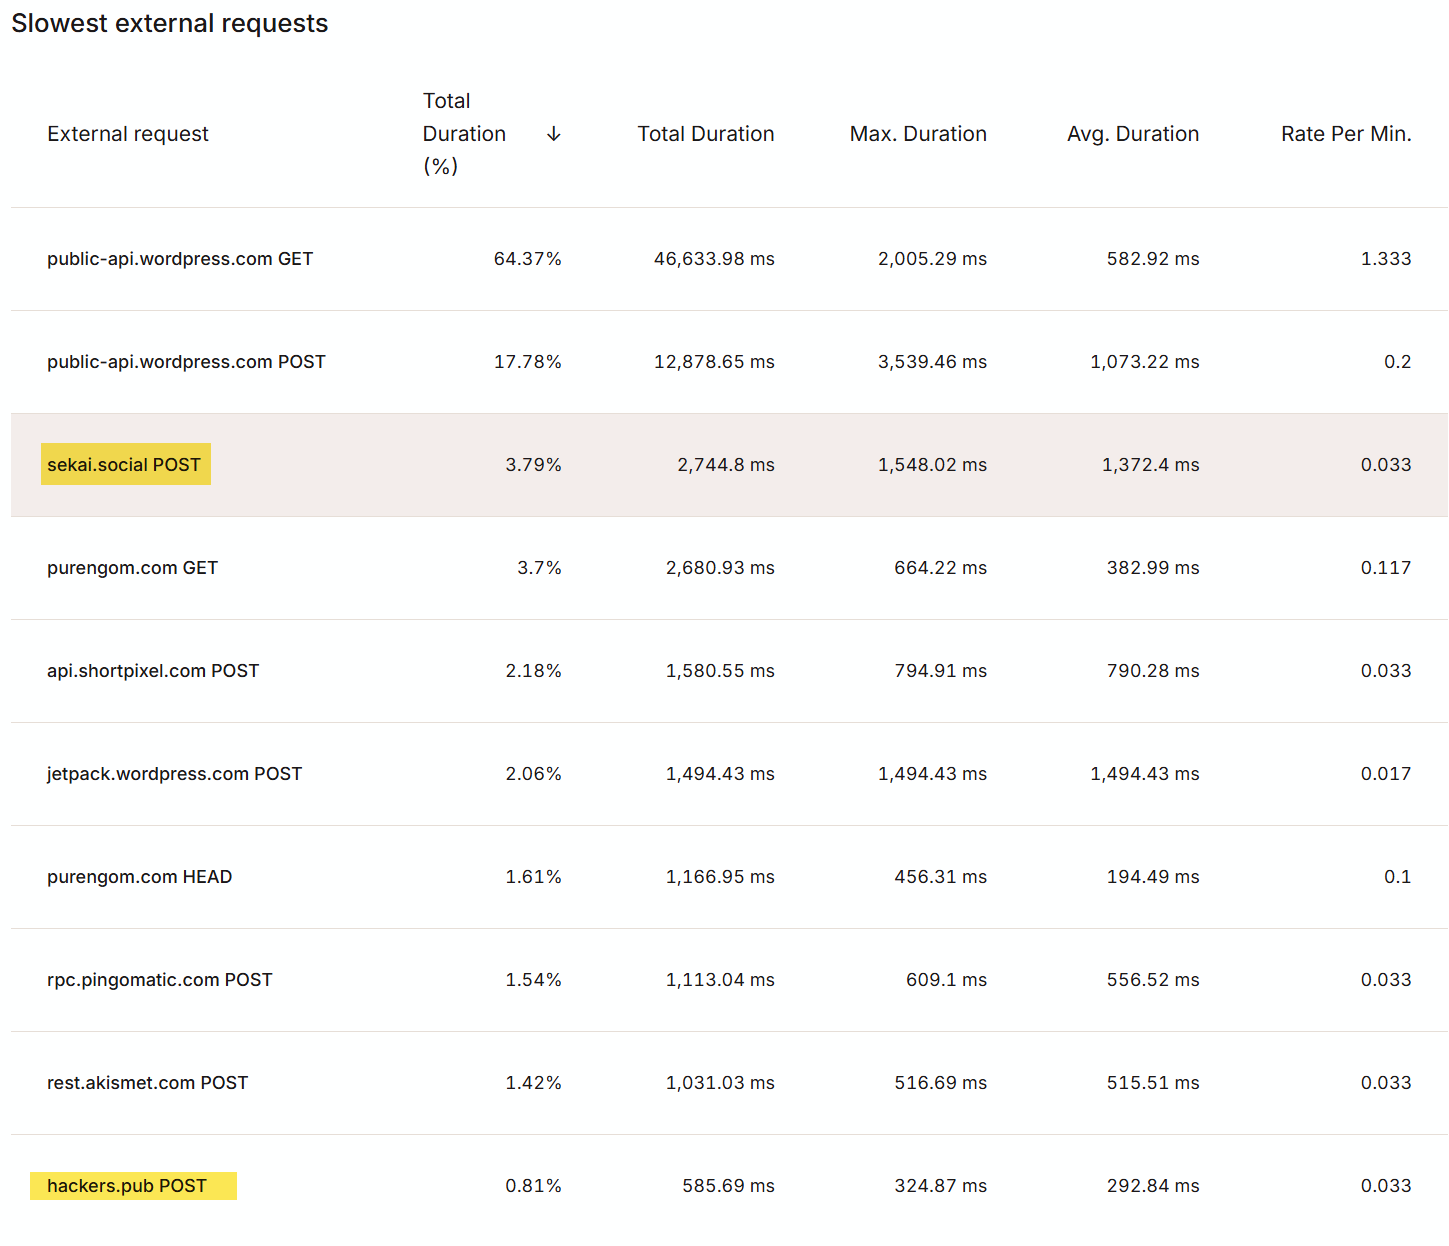Click average duration 582.92 ms
This screenshot has height=1246, width=1449.
click(x=1153, y=259)
